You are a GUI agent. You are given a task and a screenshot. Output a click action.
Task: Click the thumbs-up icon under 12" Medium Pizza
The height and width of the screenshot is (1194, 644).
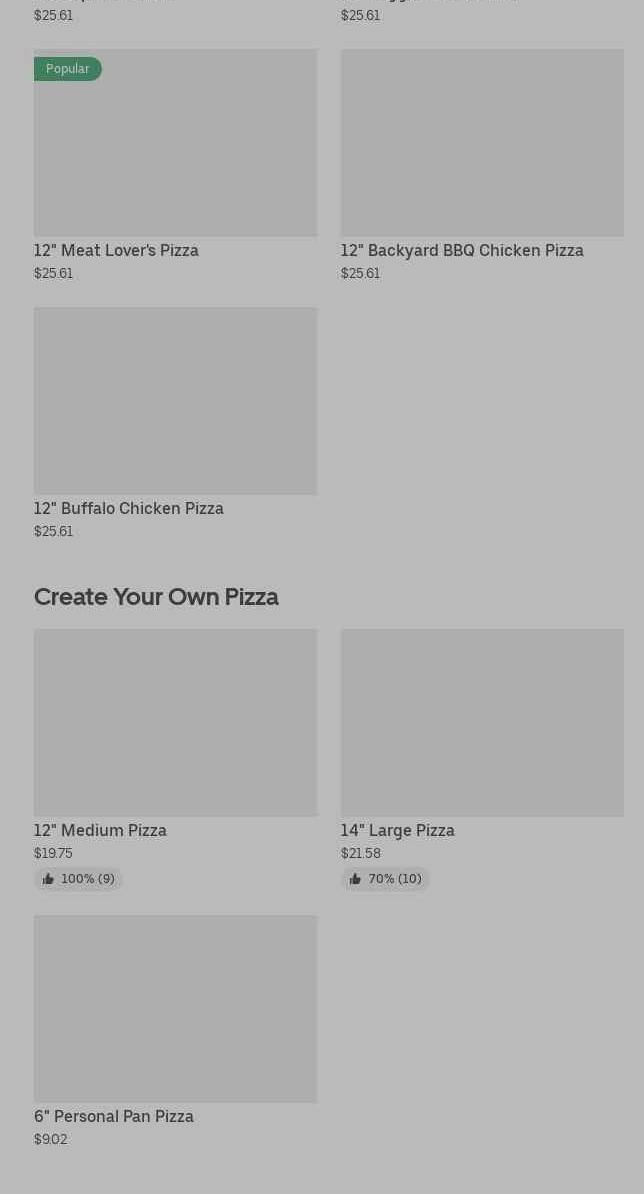(x=48, y=879)
